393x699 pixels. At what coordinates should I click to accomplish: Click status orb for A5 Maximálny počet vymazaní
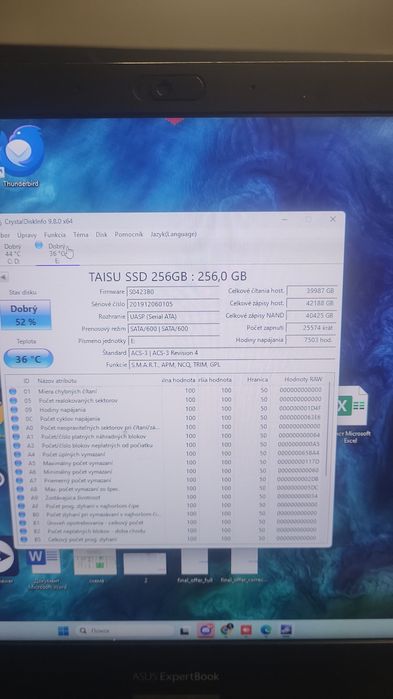coord(18,463)
